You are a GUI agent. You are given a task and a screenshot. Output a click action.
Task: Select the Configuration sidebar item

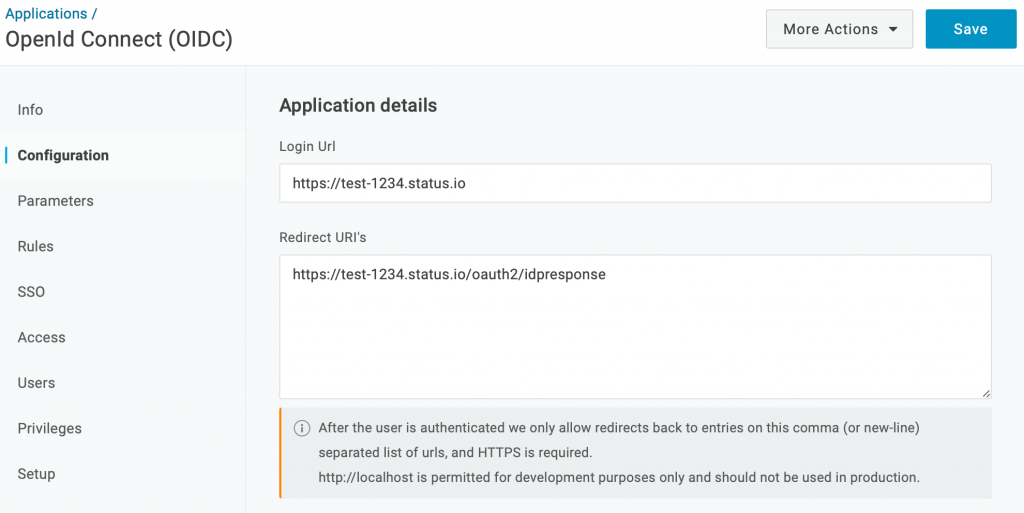point(63,155)
